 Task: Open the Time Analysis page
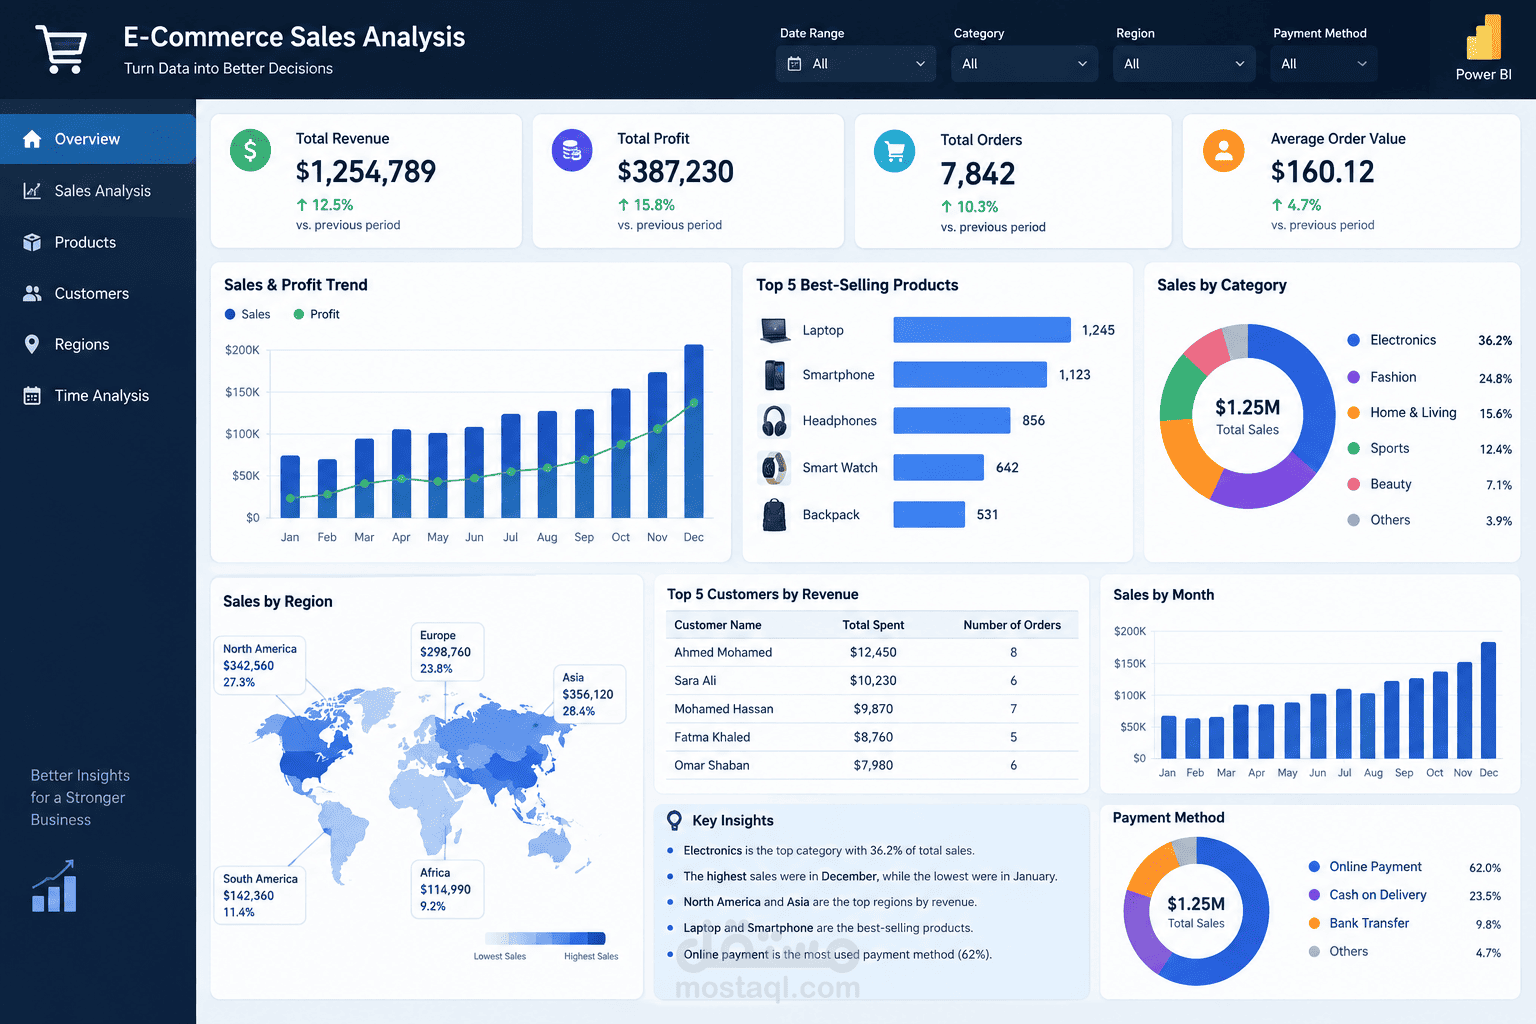[x=98, y=395]
